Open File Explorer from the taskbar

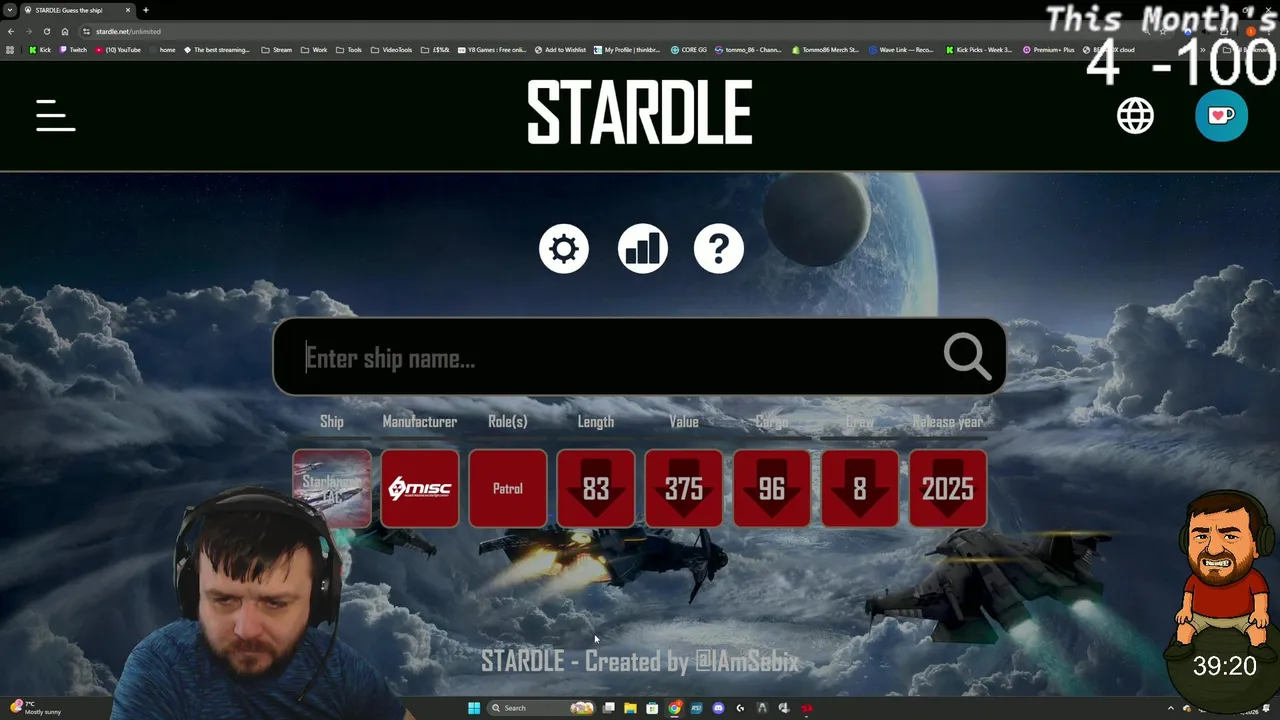tap(630, 708)
